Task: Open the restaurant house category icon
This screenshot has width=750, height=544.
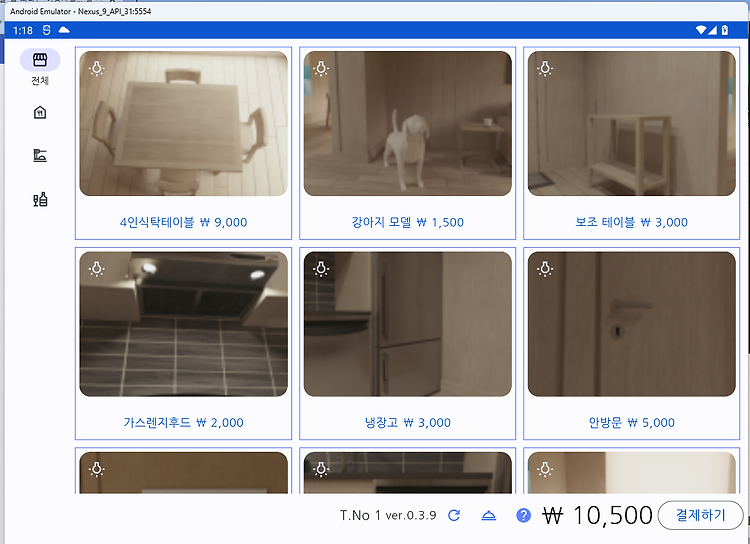Action: pos(40,112)
